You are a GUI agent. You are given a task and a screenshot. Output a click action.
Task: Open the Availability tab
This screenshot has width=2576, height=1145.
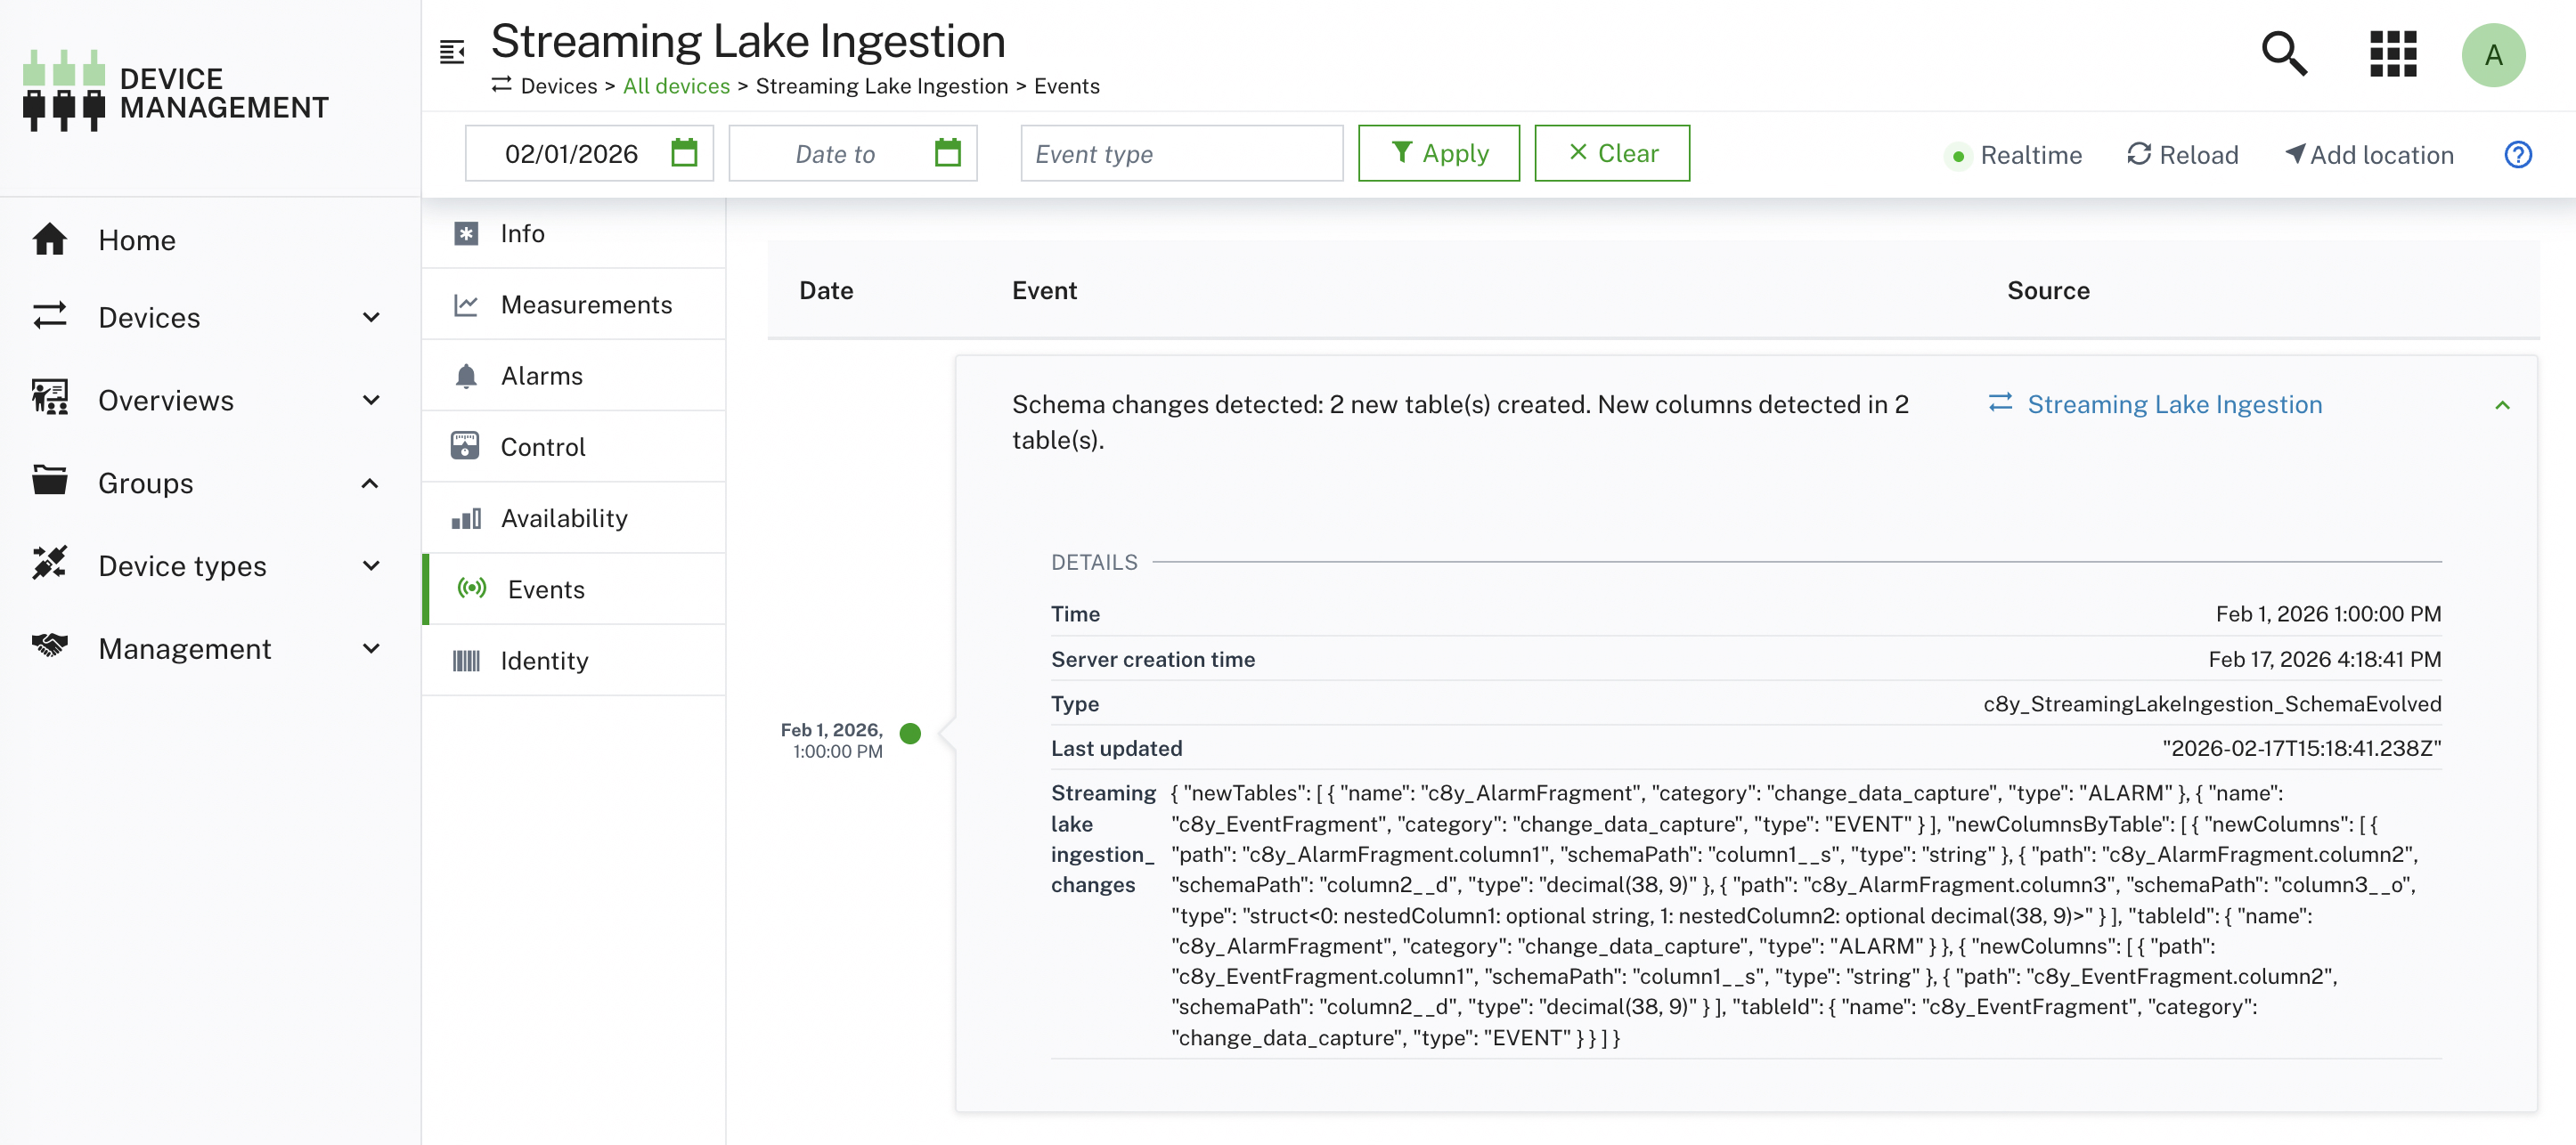pyautogui.click(x=574, y=518)
